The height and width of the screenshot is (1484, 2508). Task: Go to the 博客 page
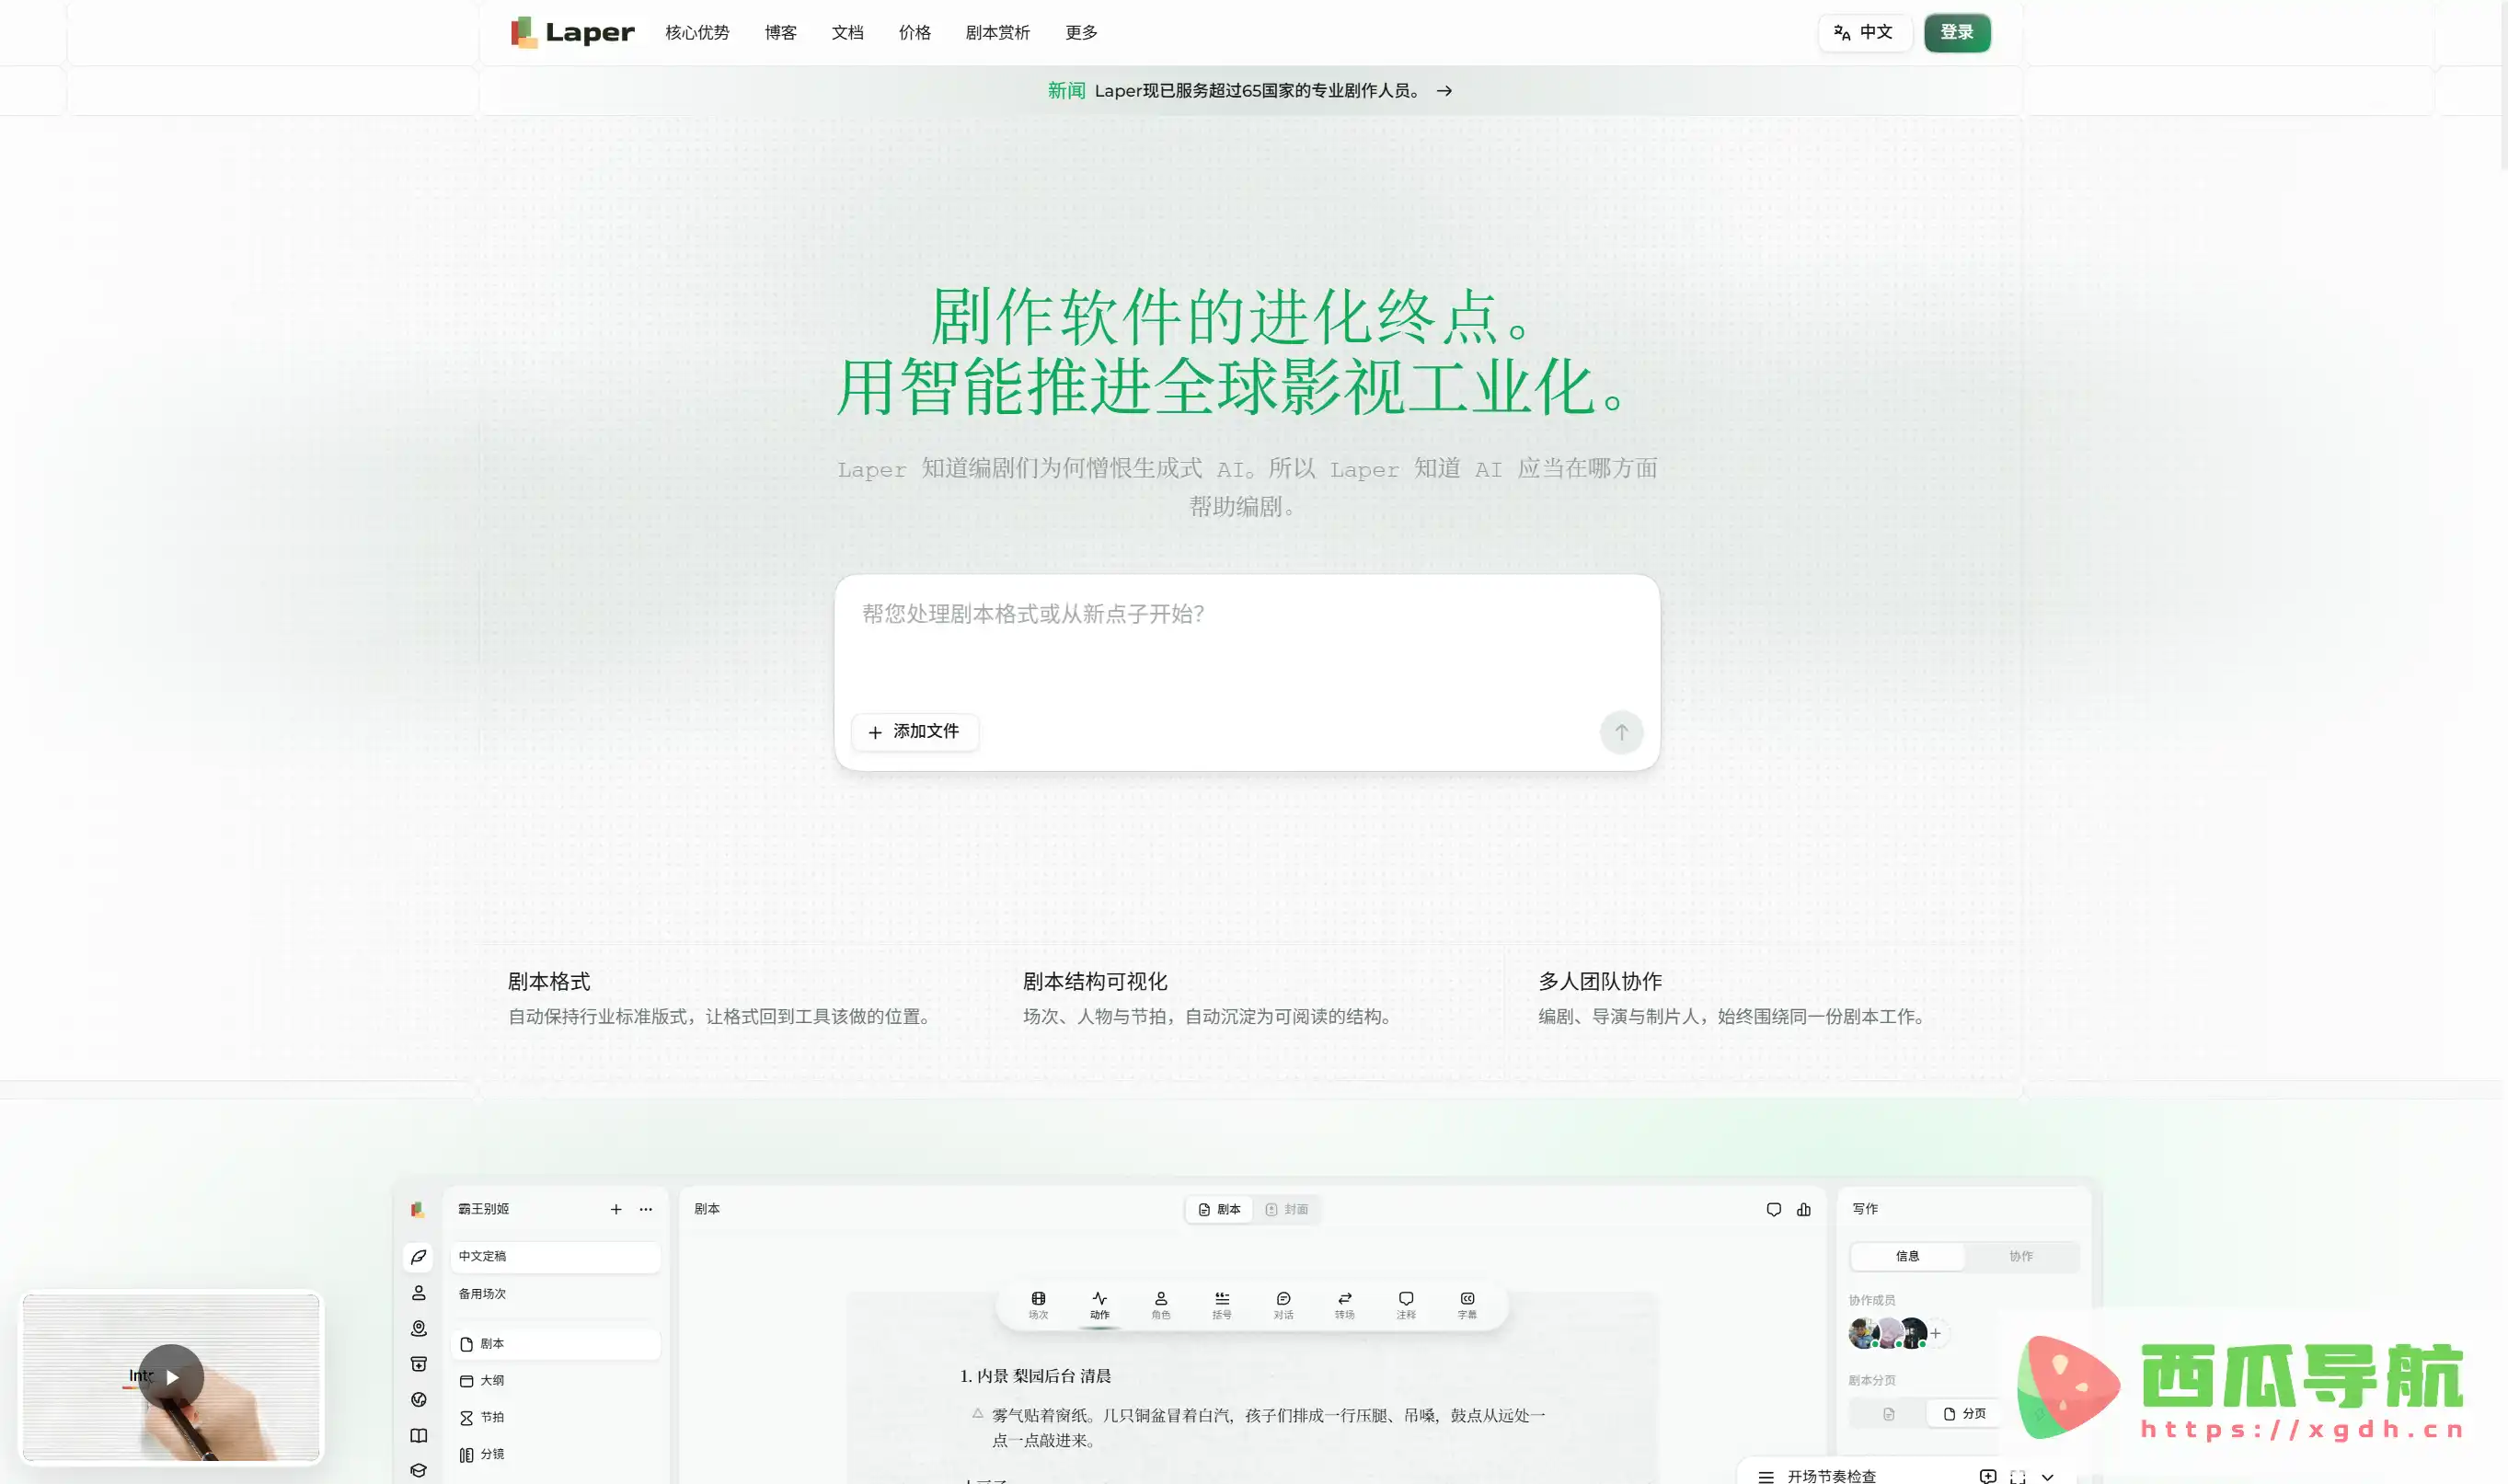pos(780,32)
